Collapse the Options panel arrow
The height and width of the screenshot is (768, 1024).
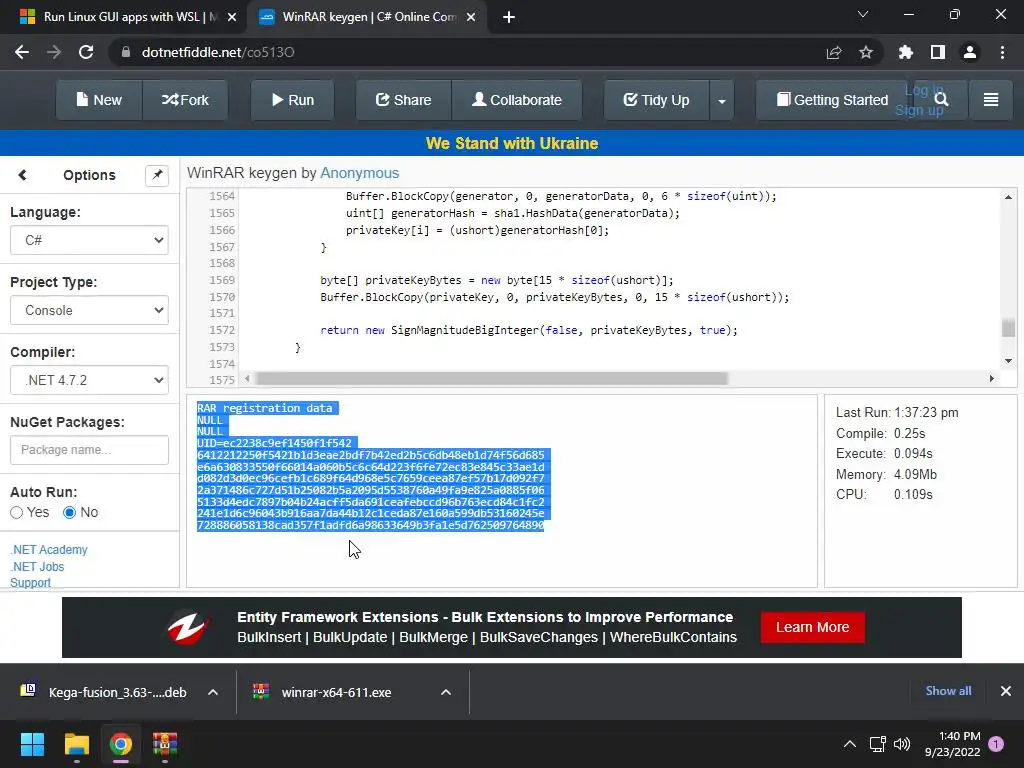[x=23, y=175]
